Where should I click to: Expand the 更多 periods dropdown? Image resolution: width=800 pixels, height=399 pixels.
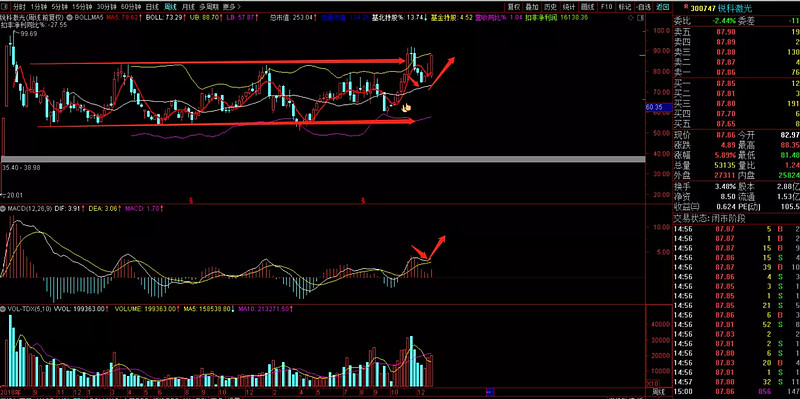[x=232, y=7]
